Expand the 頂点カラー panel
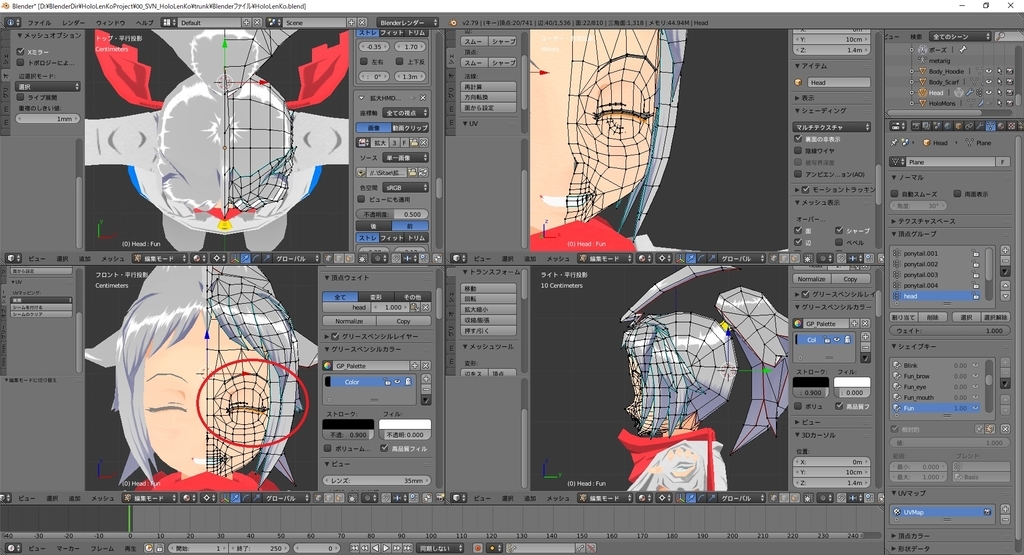This screenshot has height=555, width=1024. (x=894, y=536)
